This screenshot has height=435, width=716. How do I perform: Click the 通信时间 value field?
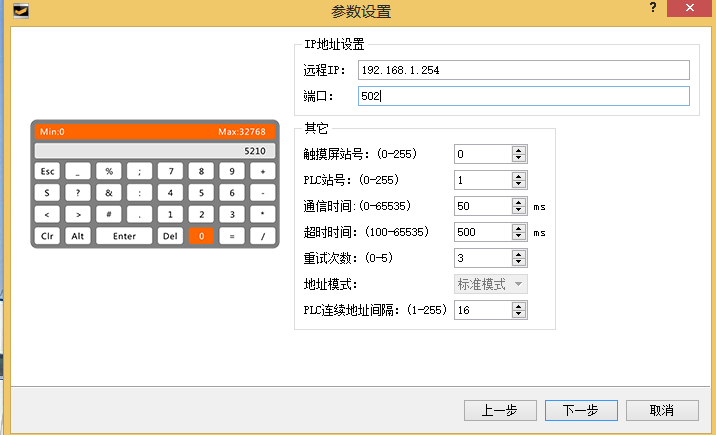pos(481,206)
